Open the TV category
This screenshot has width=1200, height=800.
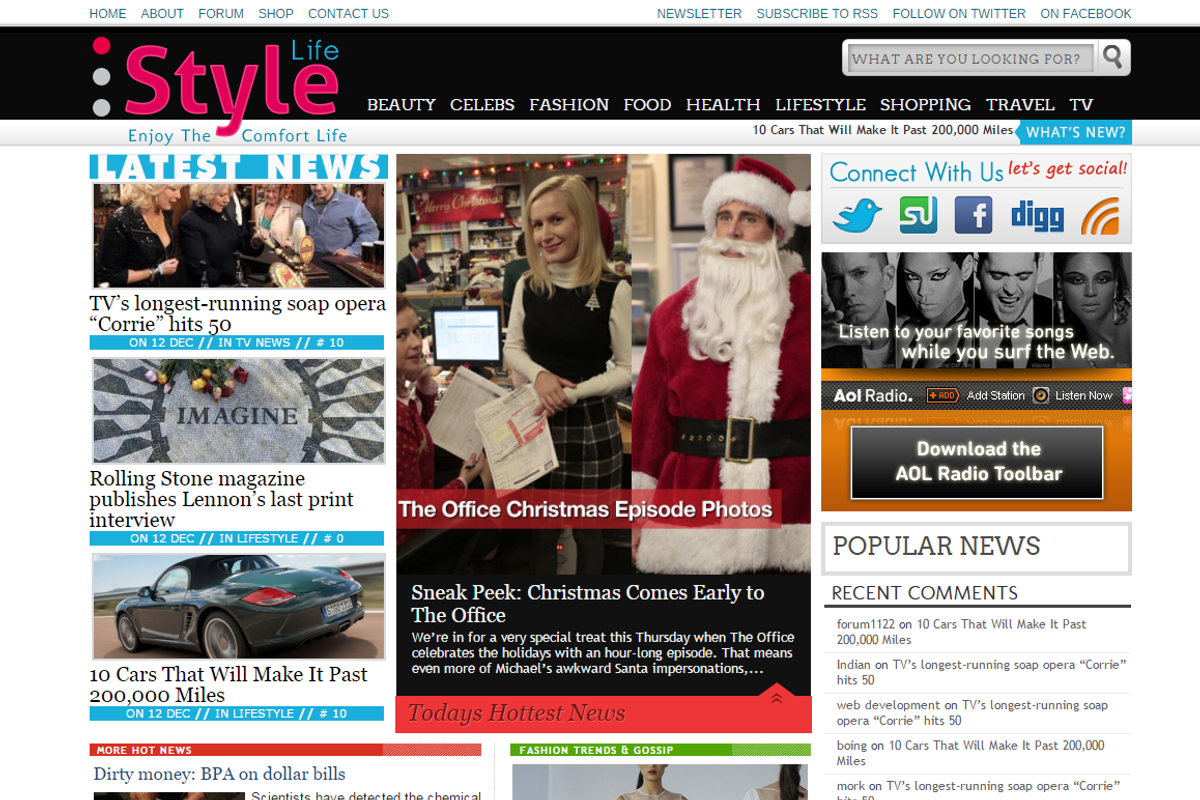tap(1081, 104)
